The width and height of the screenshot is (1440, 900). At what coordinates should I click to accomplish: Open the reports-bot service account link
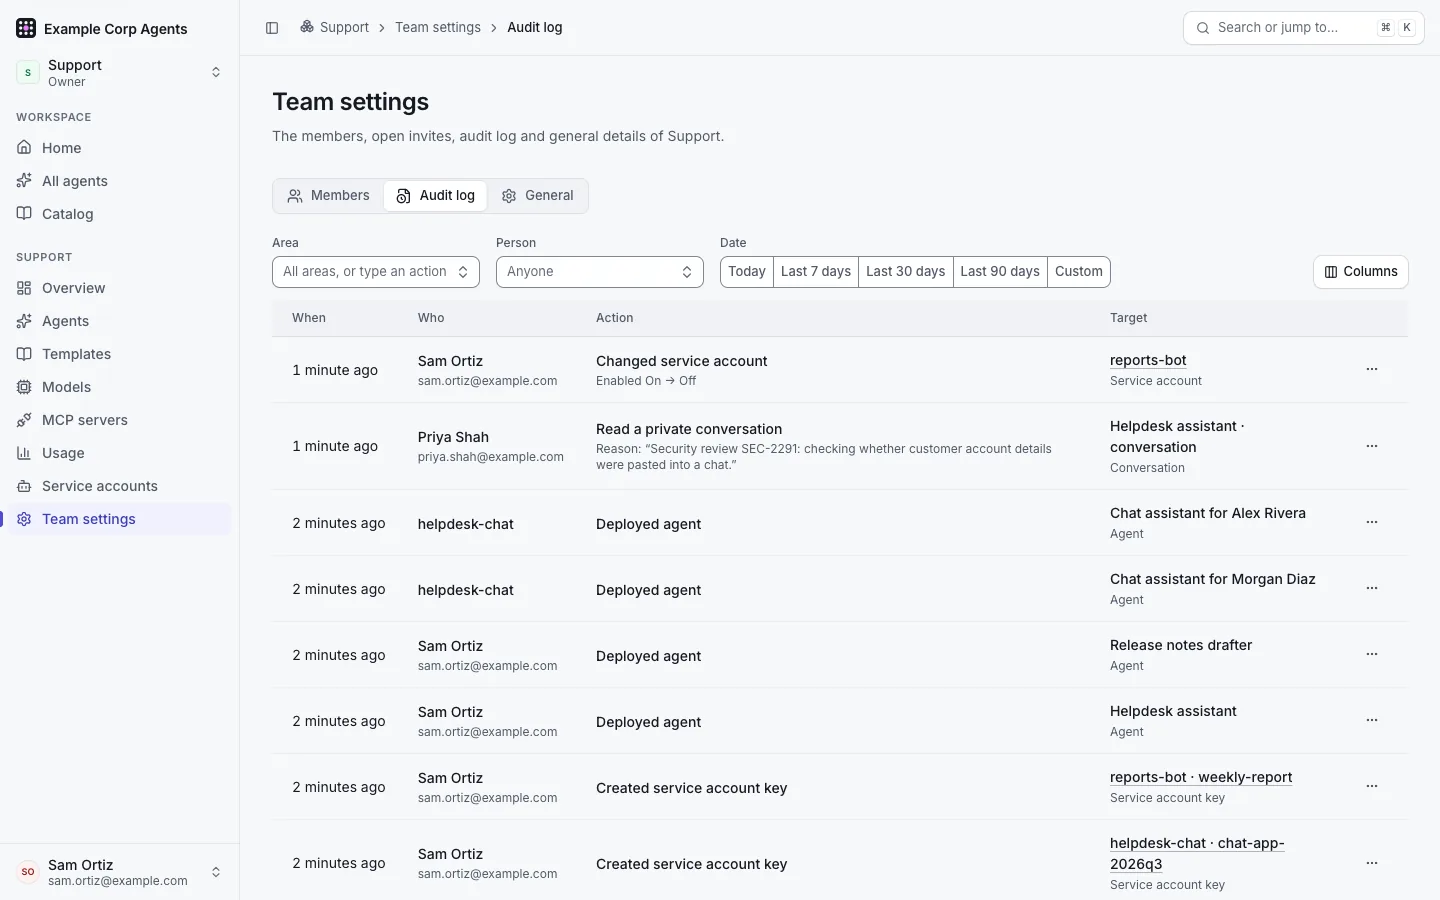point(1148,360)
